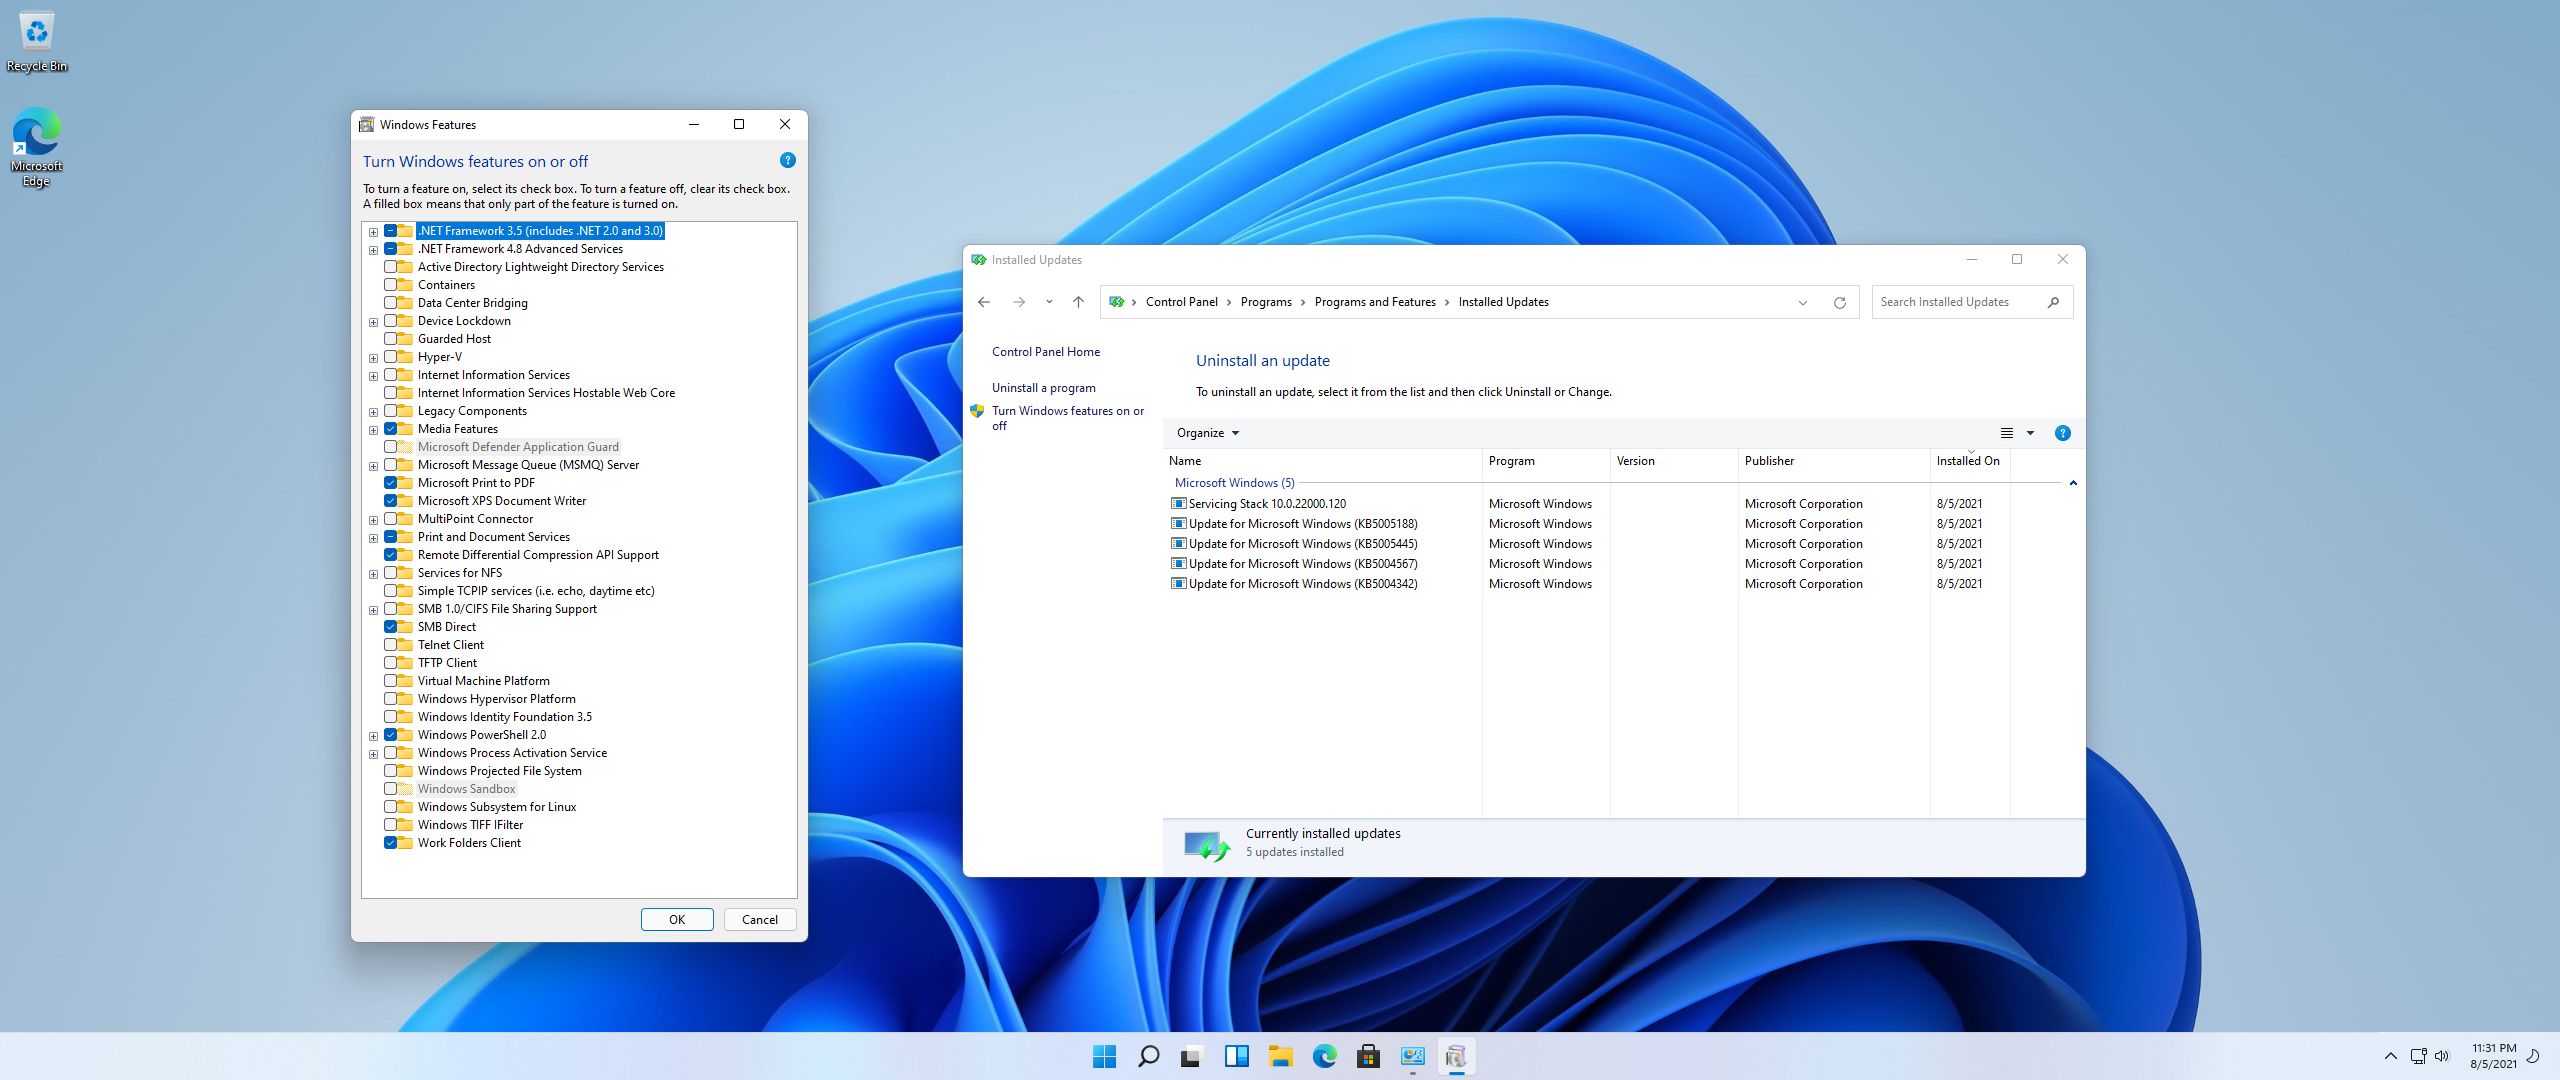Check the Windows Subsystem for Linux box
Viewport: 2560px width, 1080px height.
coord(391,807)
